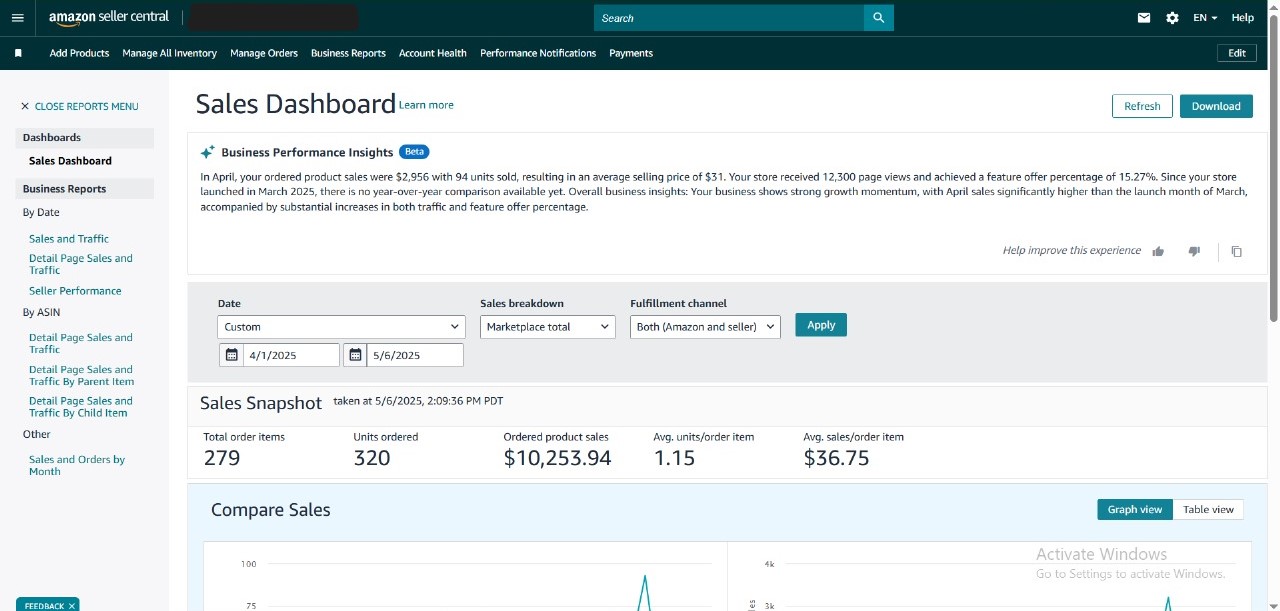Click the Avg. units/order item value 1.15
1280x611 pixels.
click(x=674, y=458)
